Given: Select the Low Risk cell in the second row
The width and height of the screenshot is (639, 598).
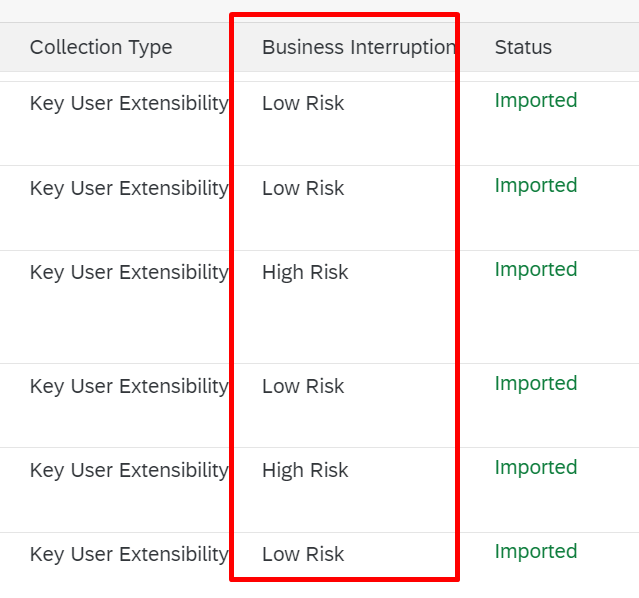Looking at the screenshot, I should pos(303,188).
